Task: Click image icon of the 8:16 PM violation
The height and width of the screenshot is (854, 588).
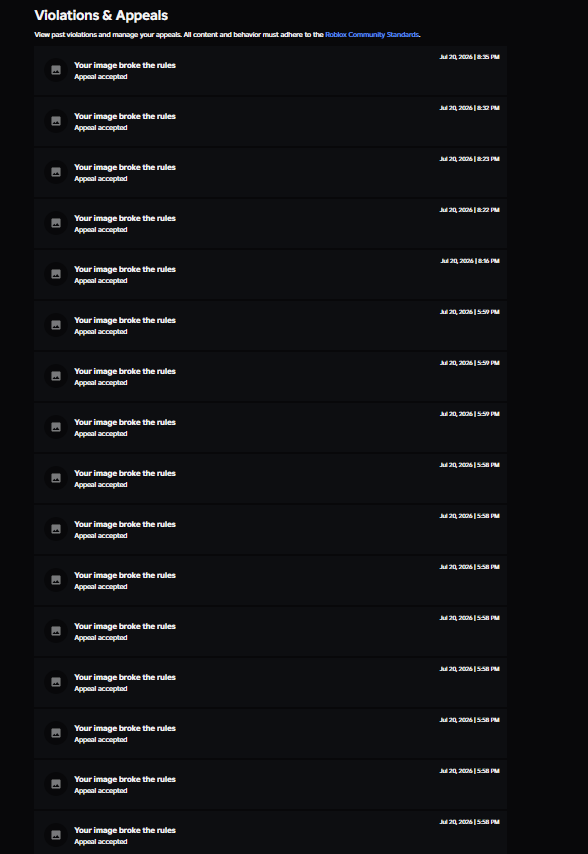Action: click(x=56, y=274)
